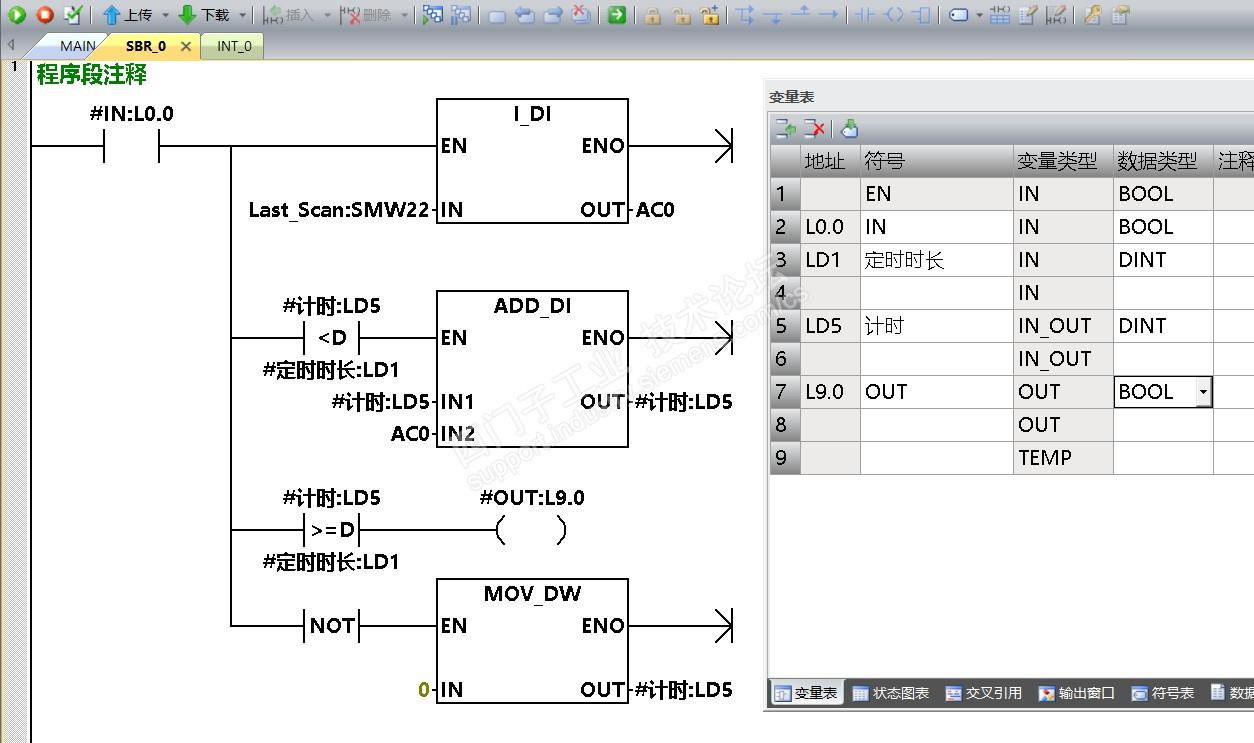This screenshot has width=1254, height=743.
Task: Click the delete row icon in variable table
Action: tap(815, 129)
